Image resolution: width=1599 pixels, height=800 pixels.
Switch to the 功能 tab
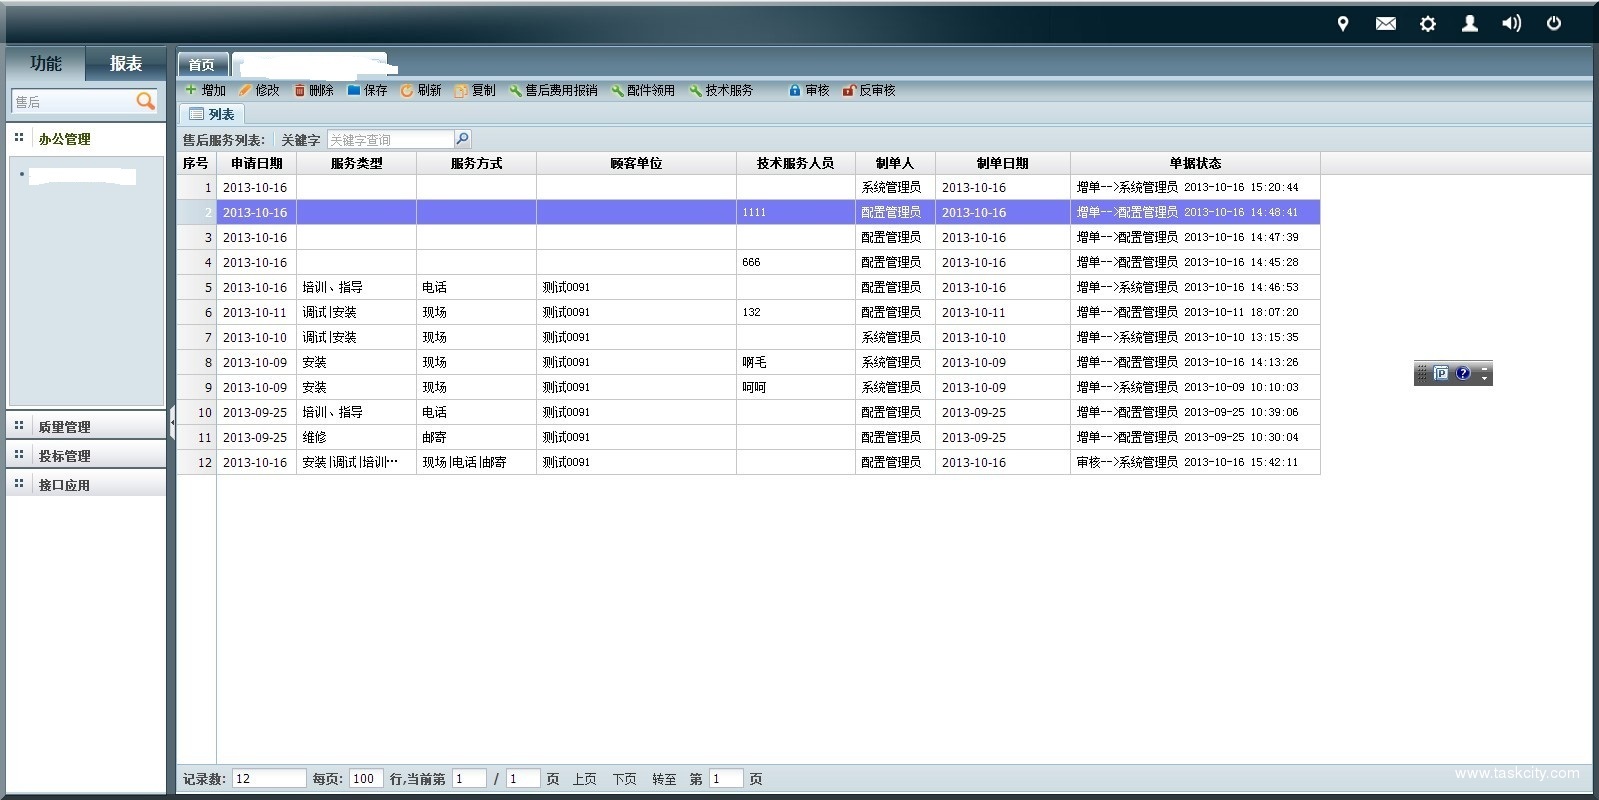point(45,63)
